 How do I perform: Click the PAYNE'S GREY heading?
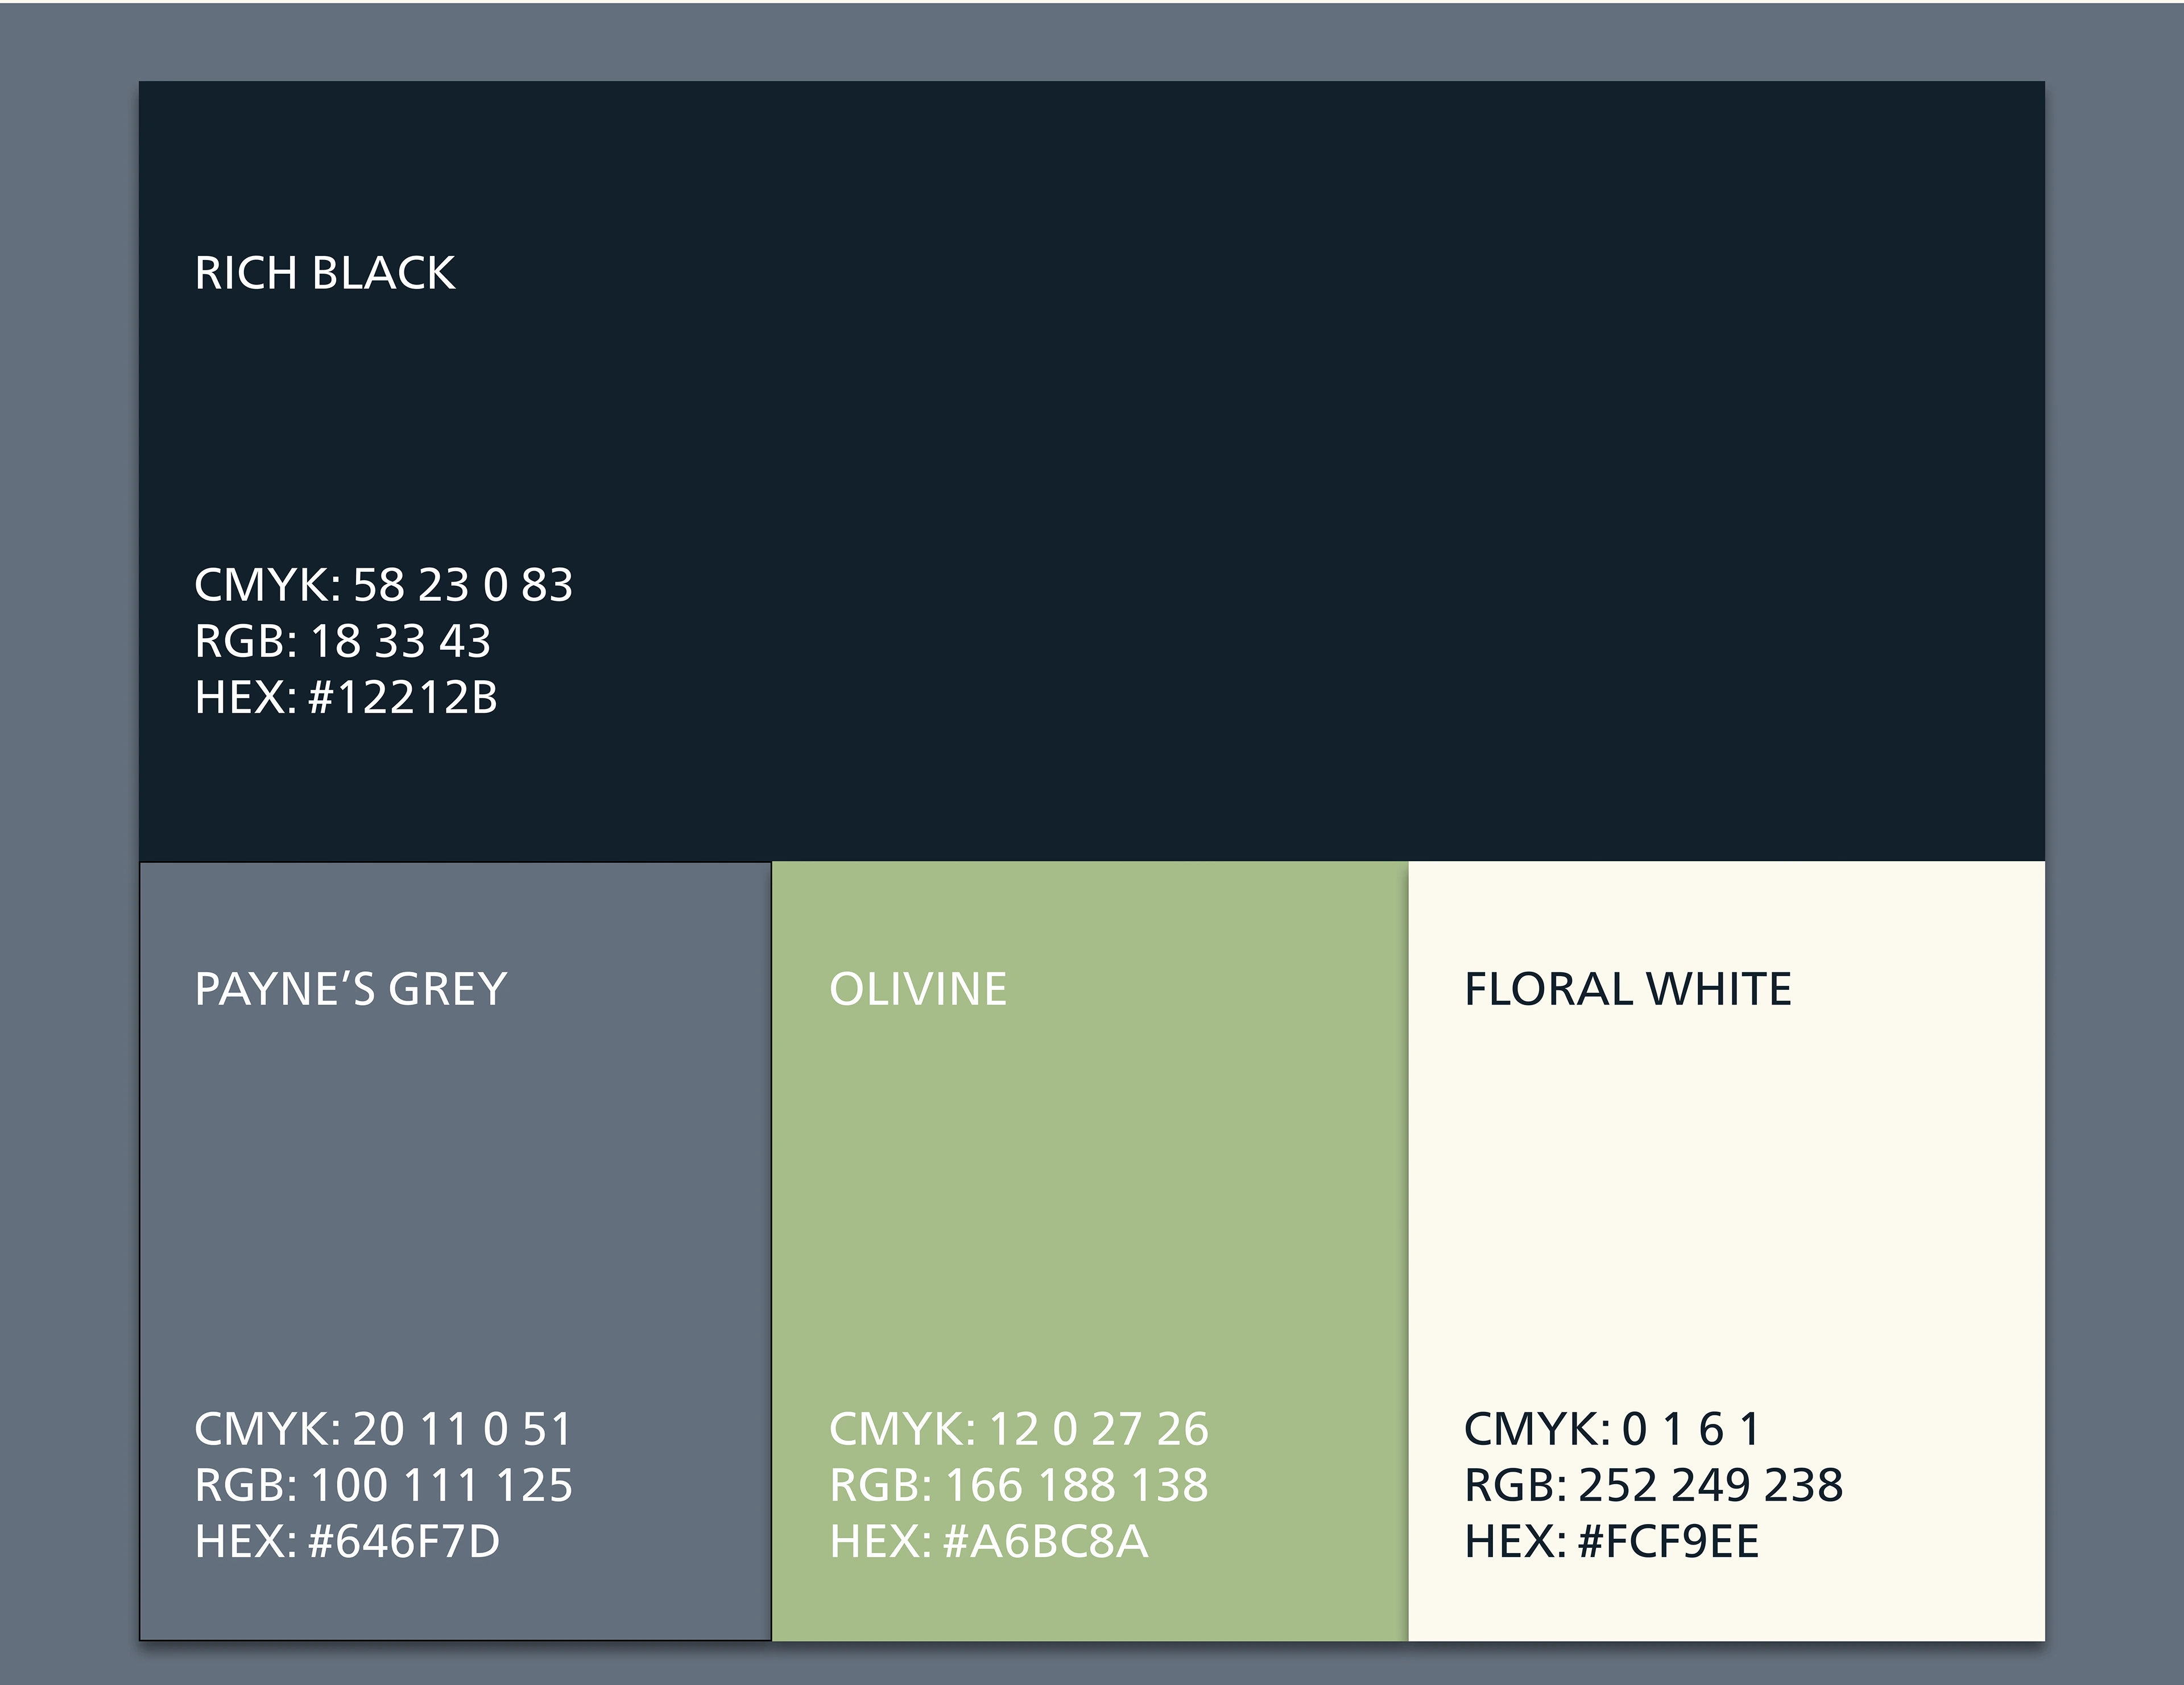(351, 989)
